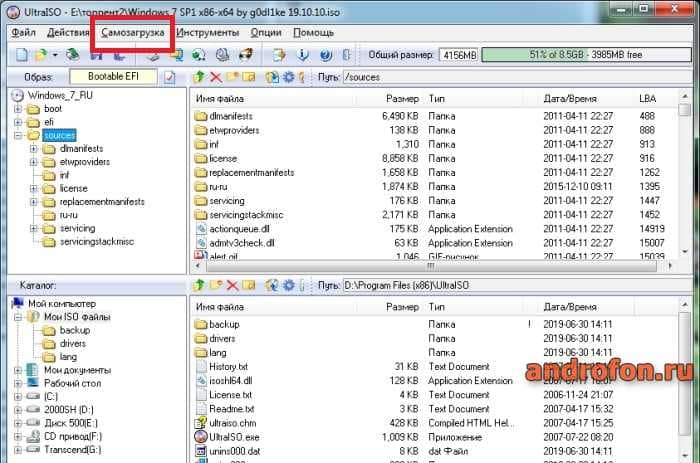Screen dimensions: 700x463
Task: Expand the servicing tree node
Action: tap(34, 229)
